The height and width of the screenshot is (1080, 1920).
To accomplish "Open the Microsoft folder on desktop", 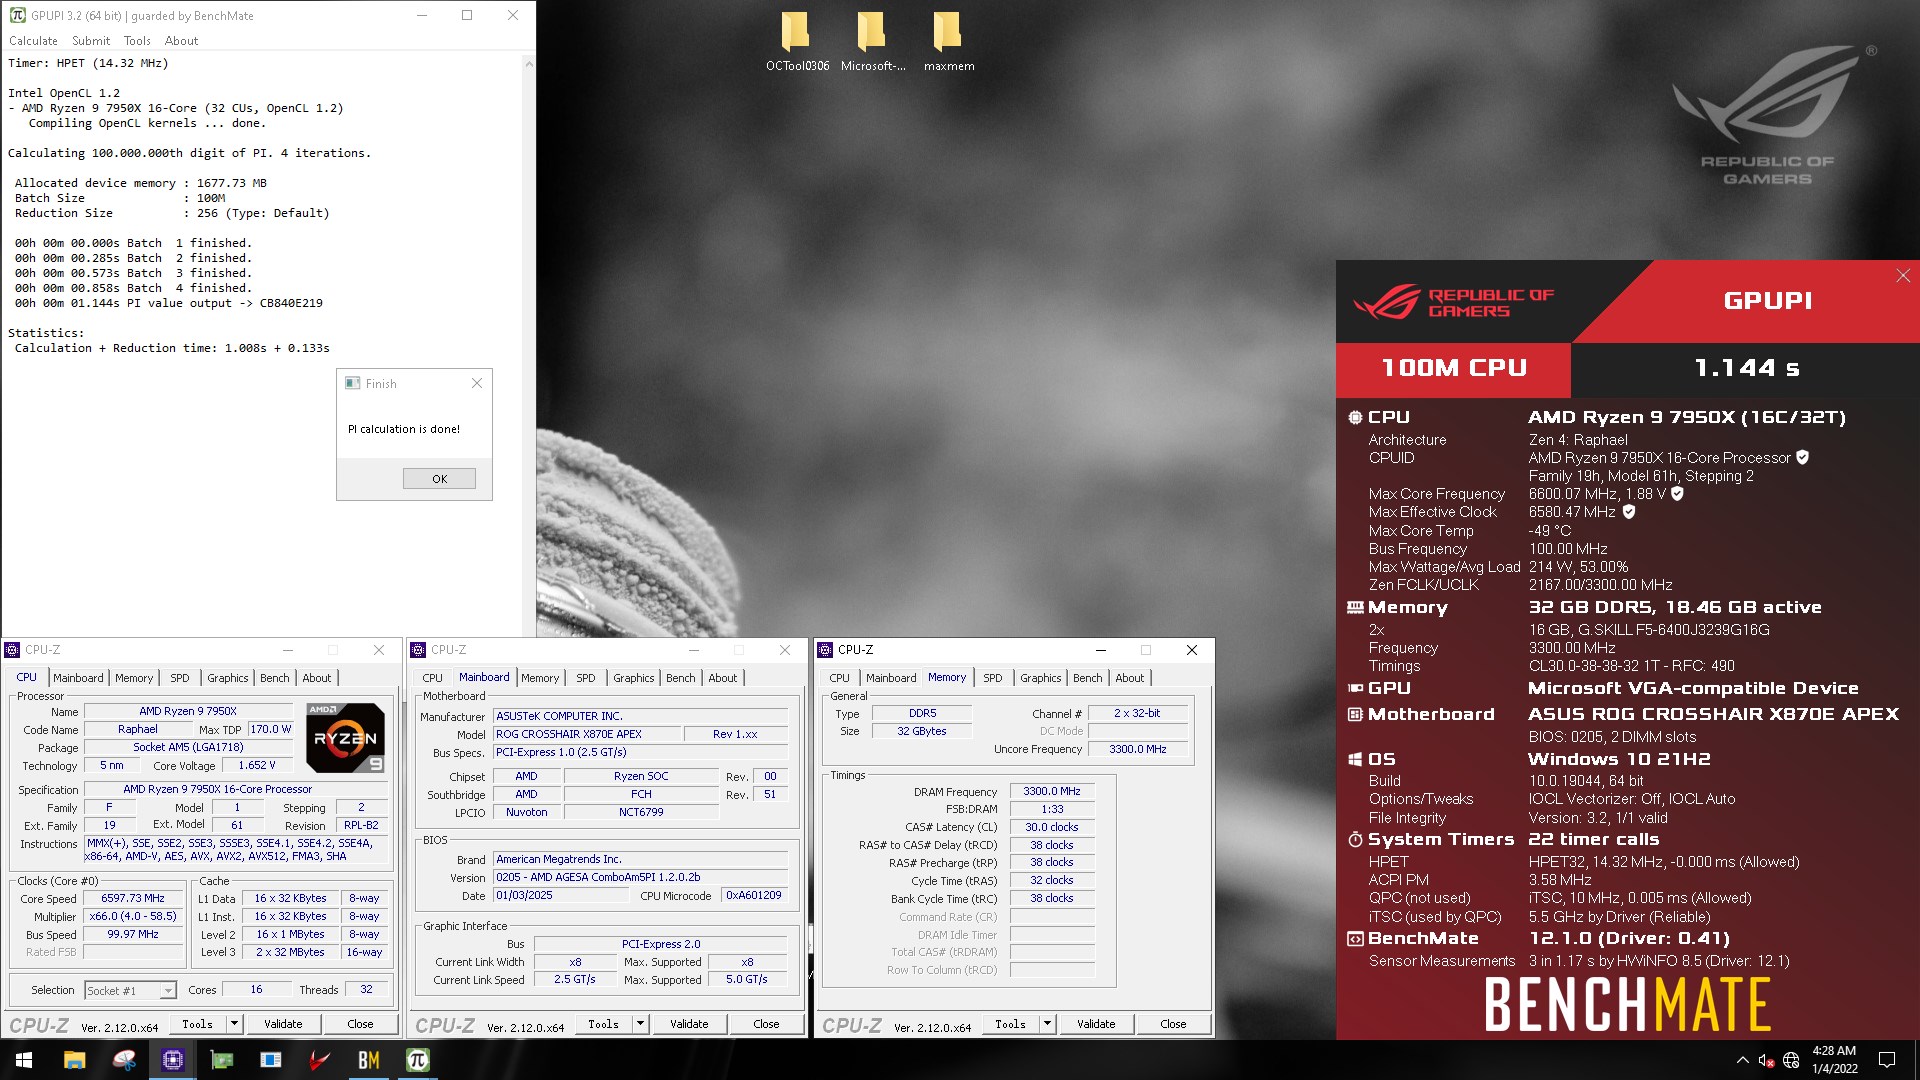I will click(872, 40).
